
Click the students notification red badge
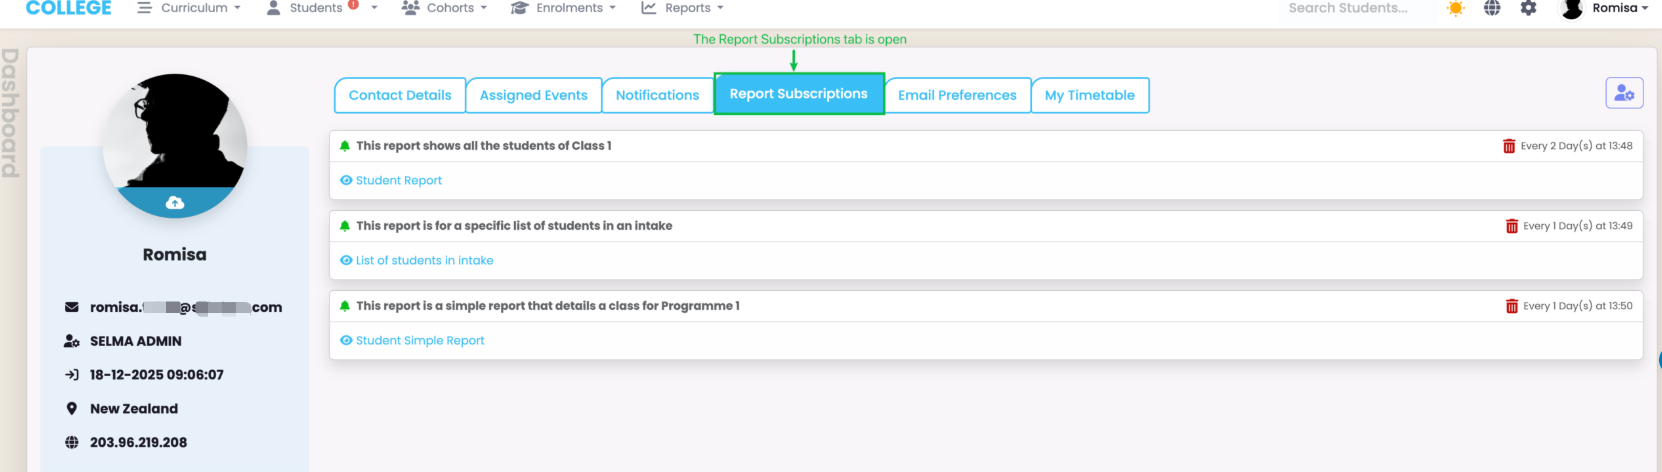[353, 5]
